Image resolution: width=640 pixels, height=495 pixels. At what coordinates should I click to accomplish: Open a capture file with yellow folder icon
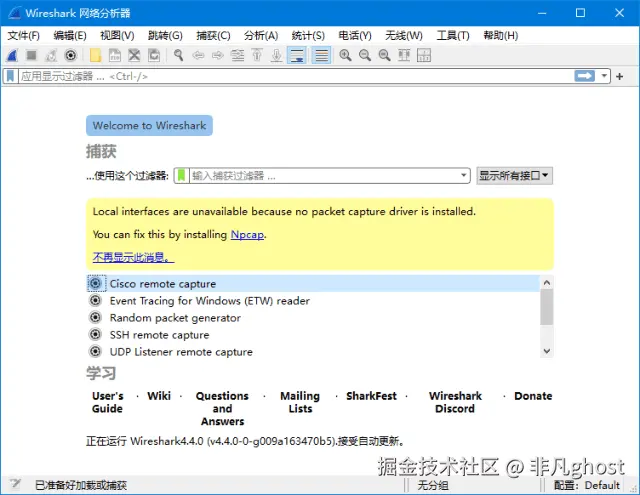(x=95, y=55)
